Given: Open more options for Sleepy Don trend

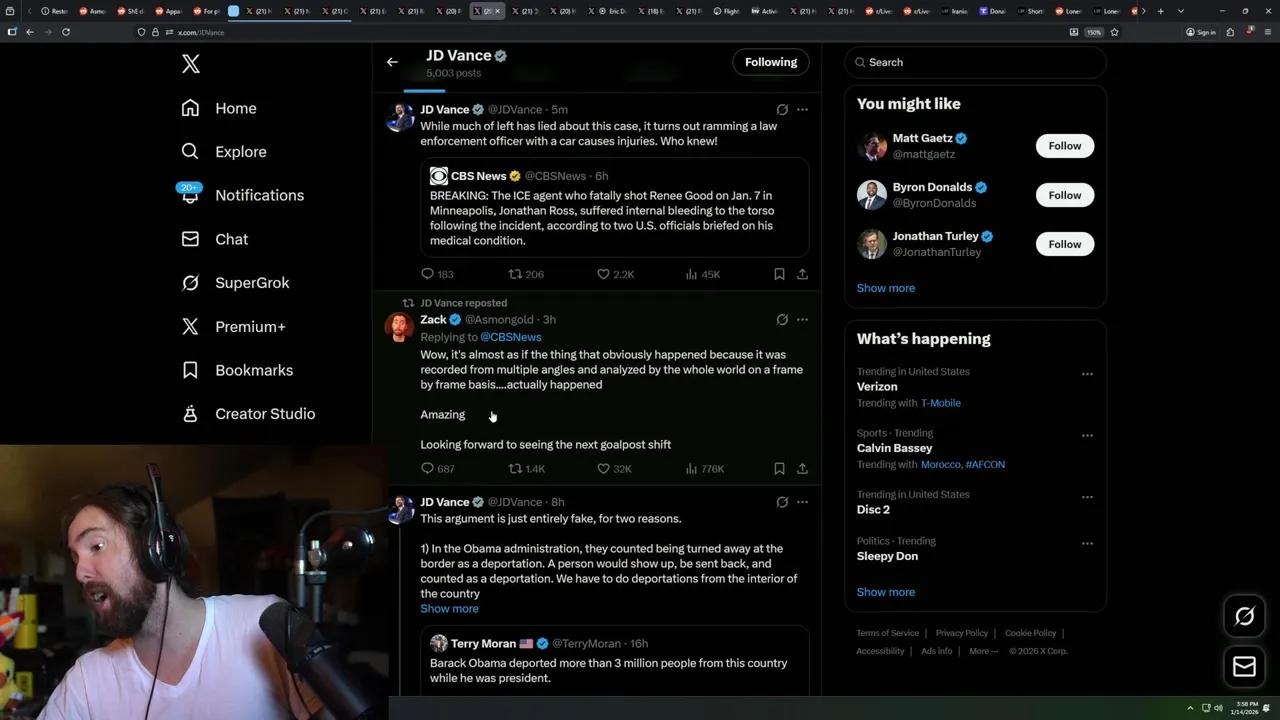Looking at the screenshot, I should [1087, 544].
